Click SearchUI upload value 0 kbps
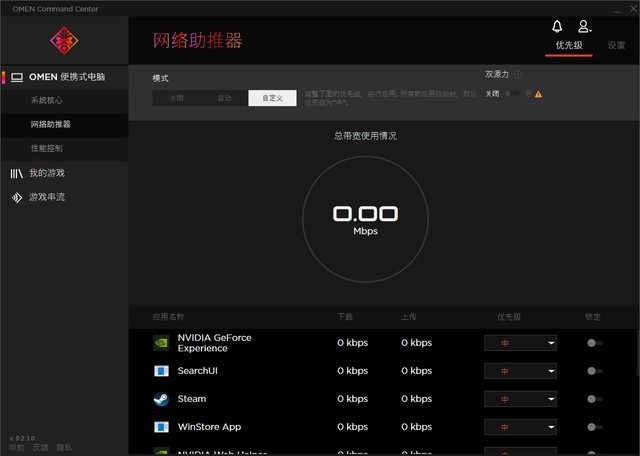 tap(417, 371)
